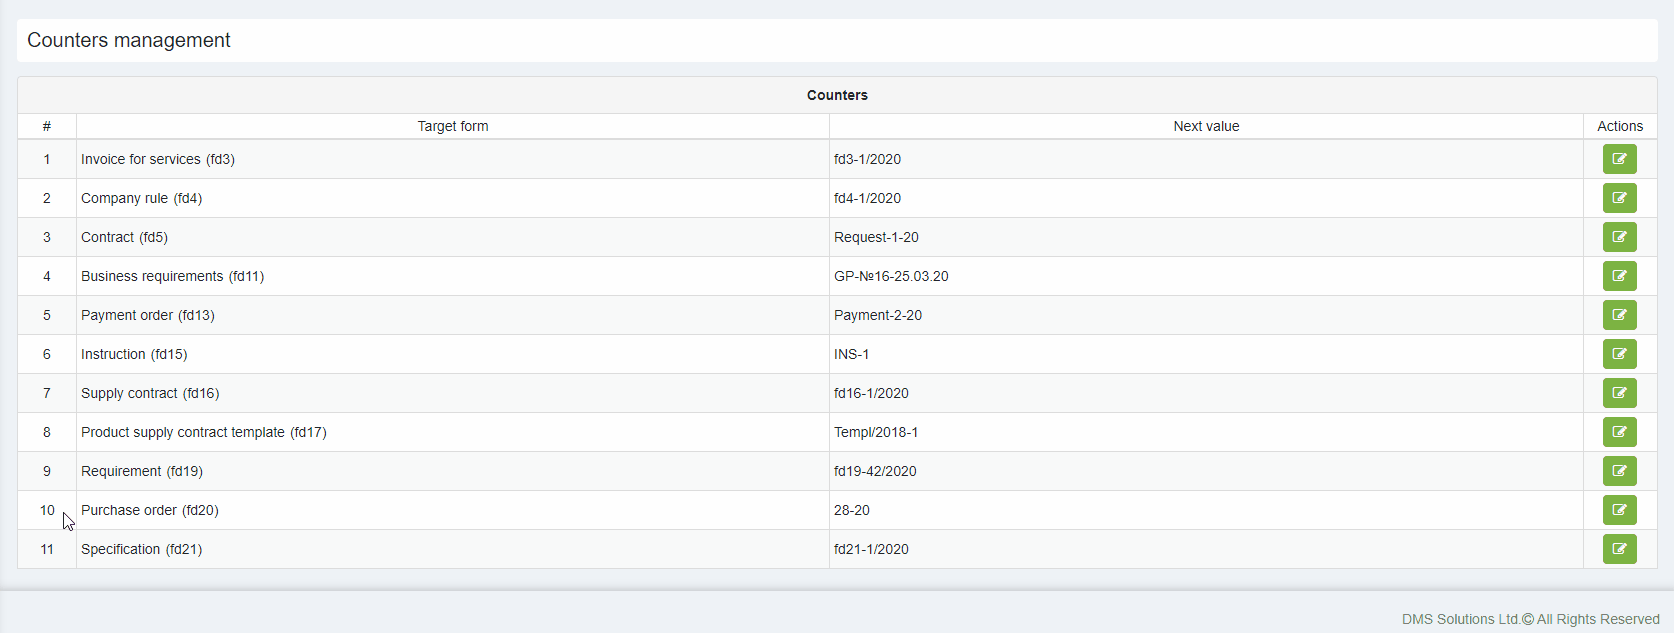Click edit icon for Contract (fd5)
Viewport: 1674px width, 633px height.
pyautogui.click(x=1619, y=237)
